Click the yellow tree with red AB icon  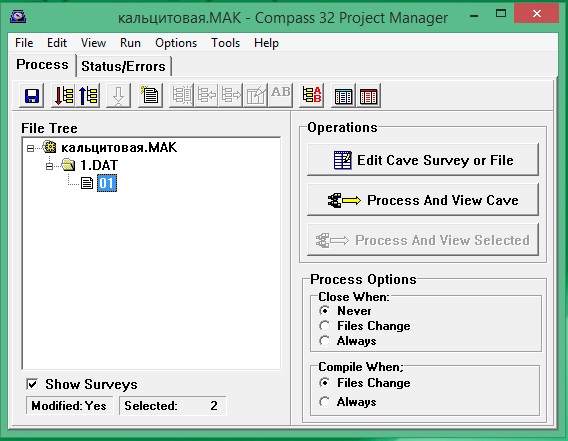click(x=312, y=96)
